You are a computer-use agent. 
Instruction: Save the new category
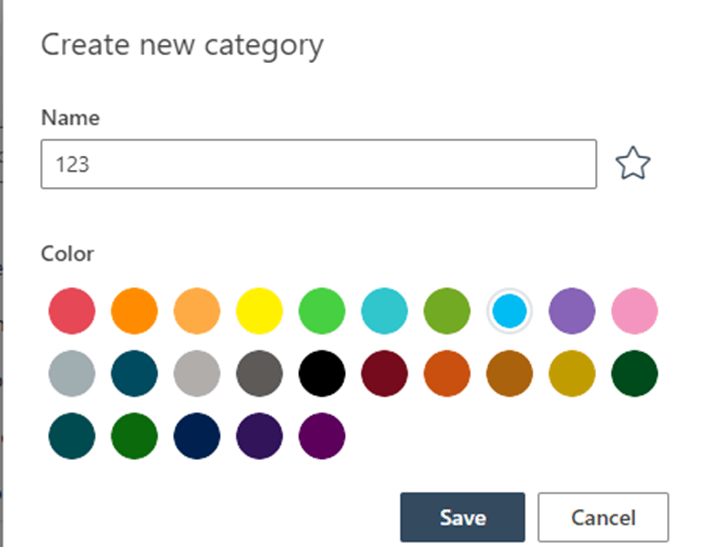462,517
